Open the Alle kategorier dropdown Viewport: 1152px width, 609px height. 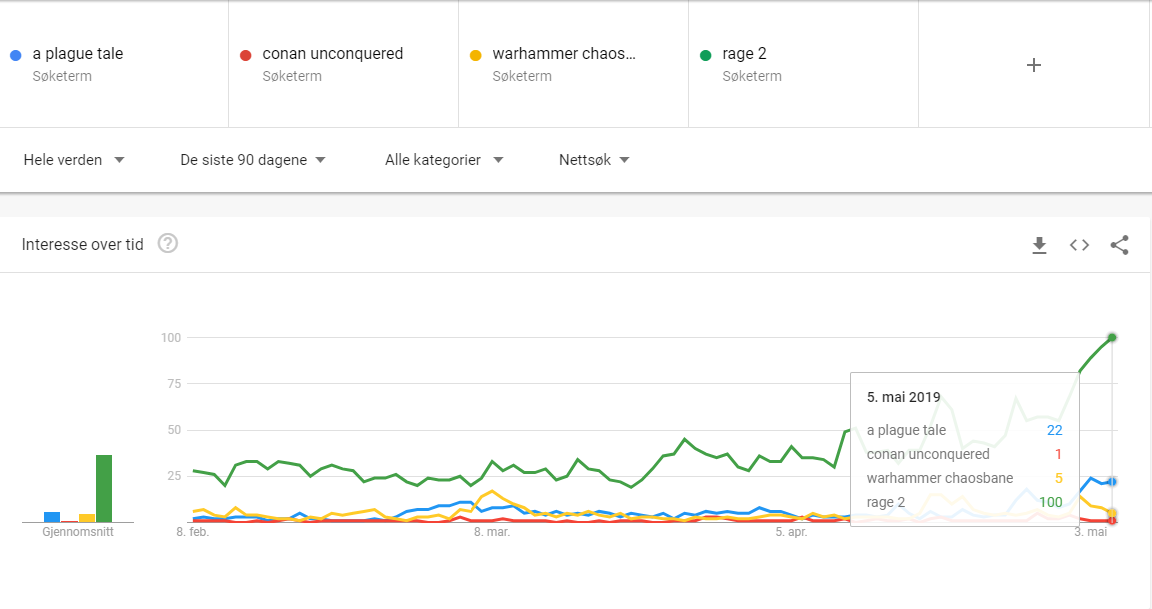(444, 160)
